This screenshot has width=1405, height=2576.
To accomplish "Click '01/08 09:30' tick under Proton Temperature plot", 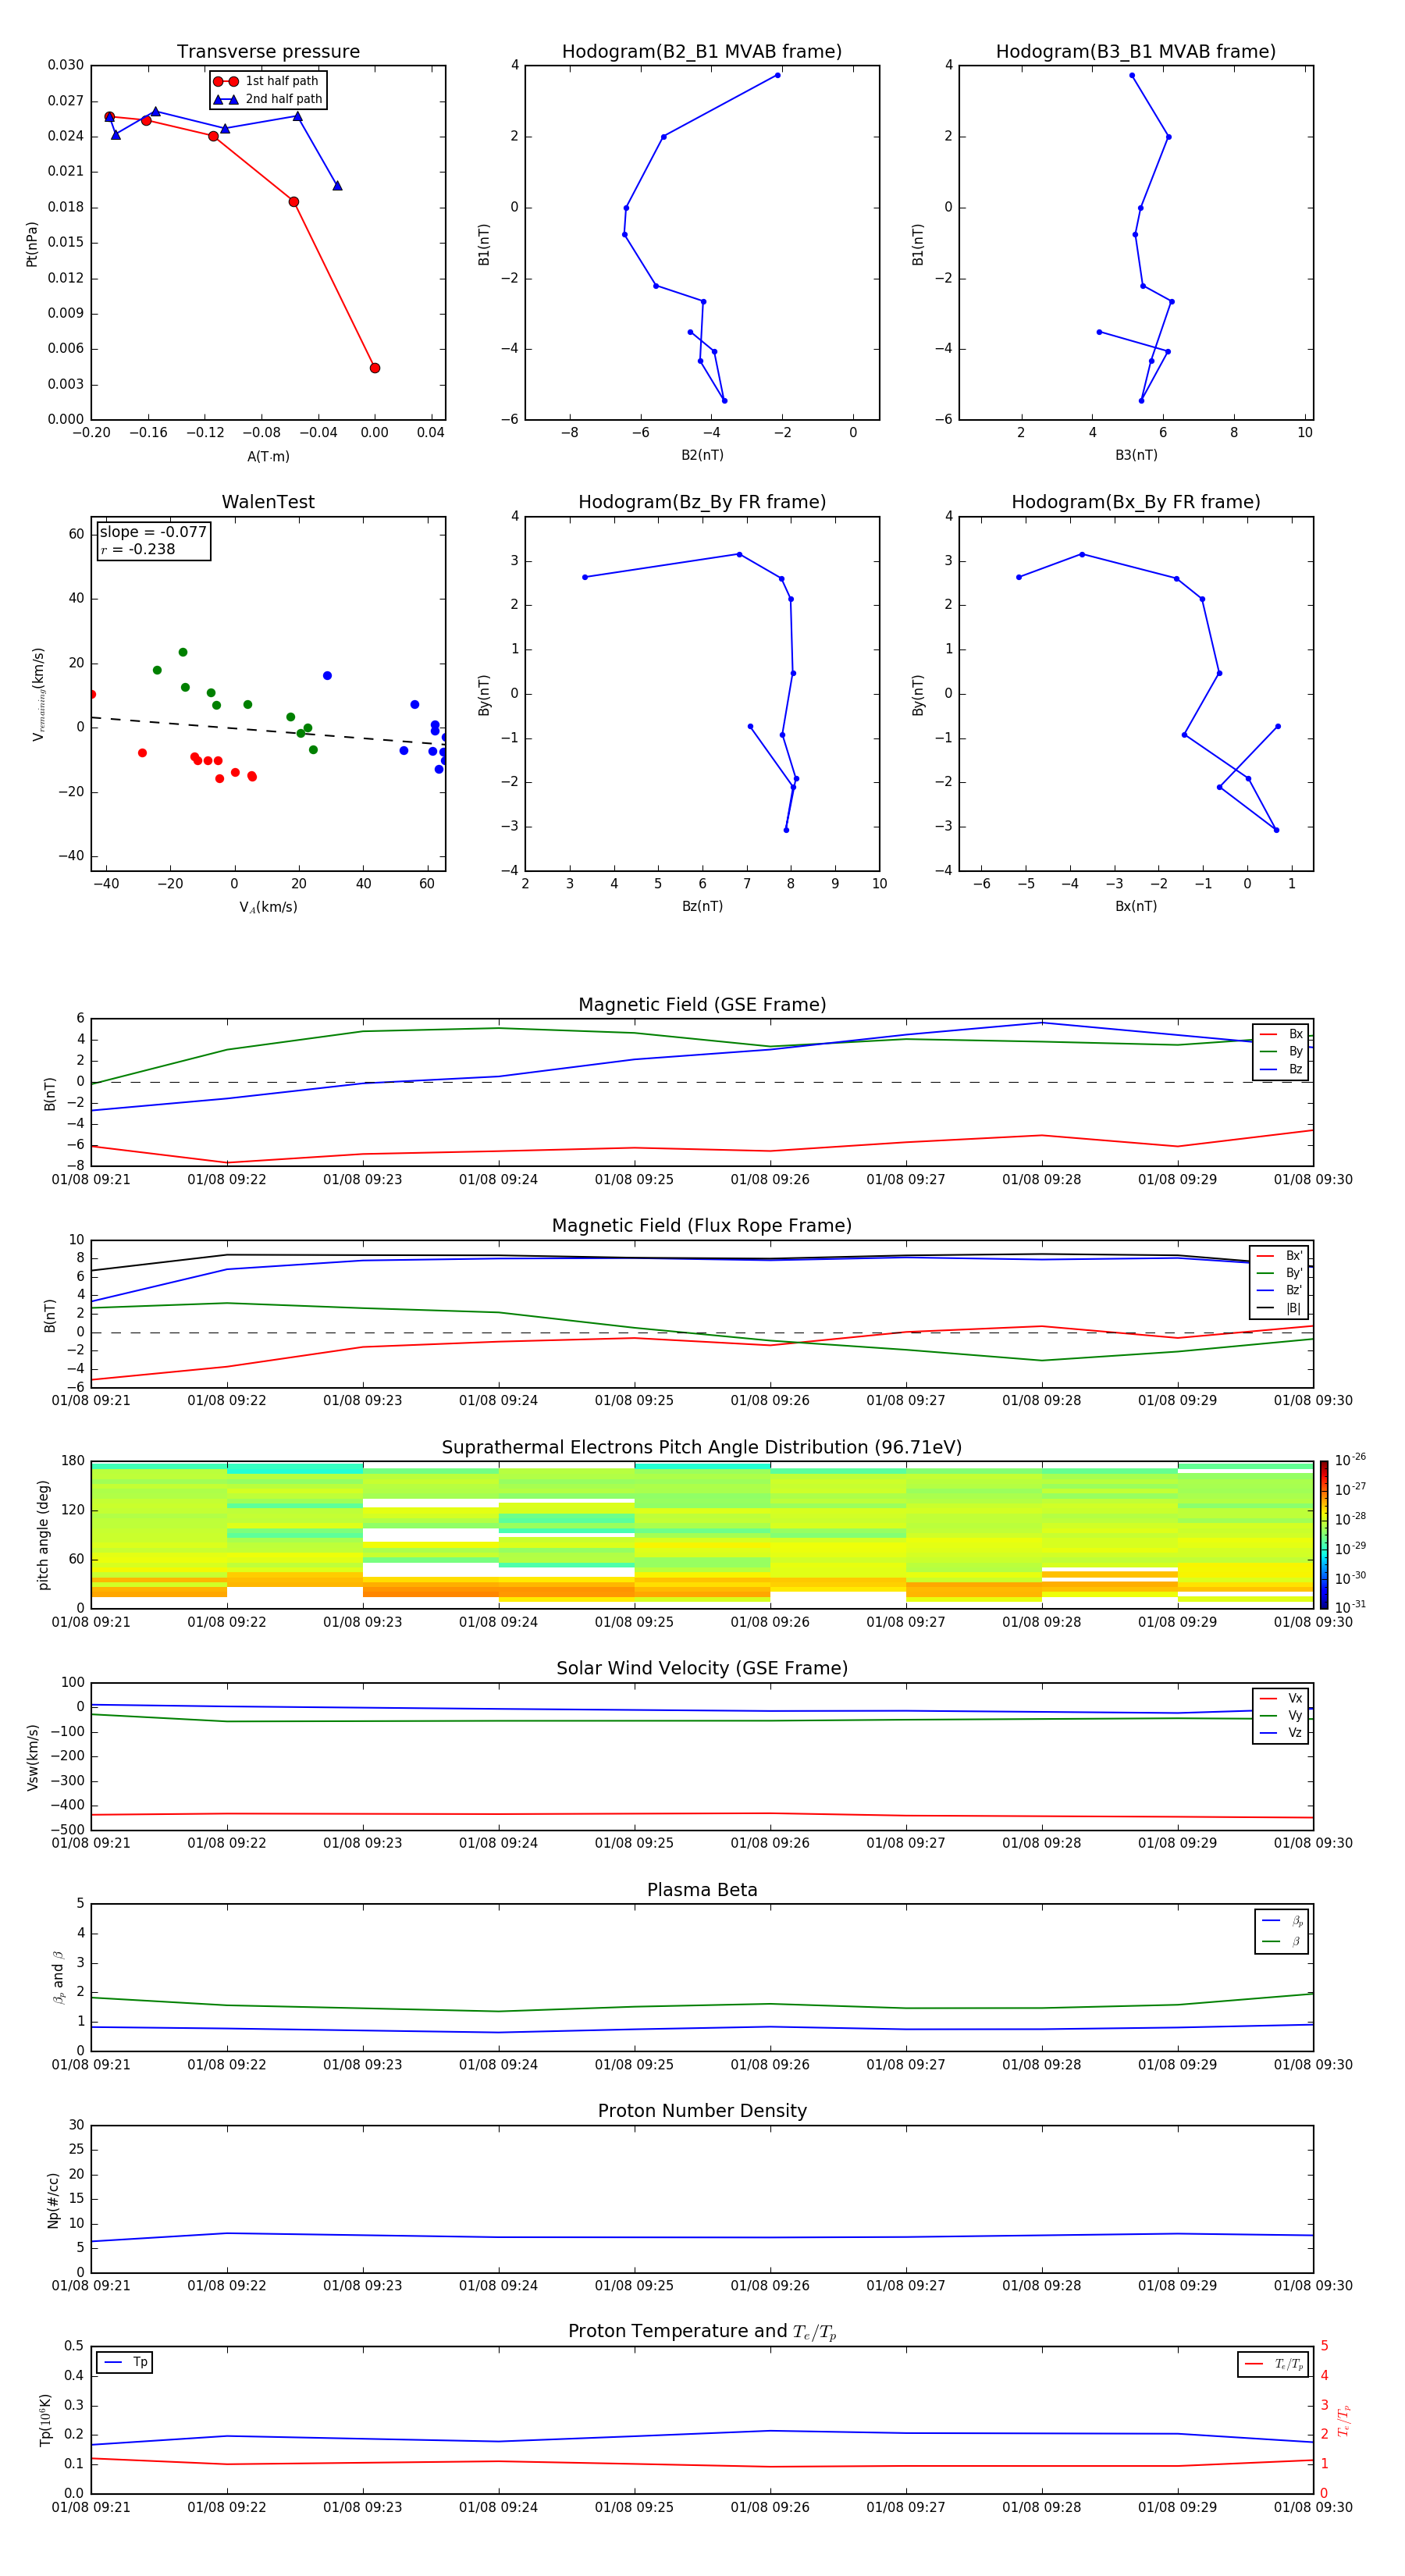I will tap(1313, 2507).
